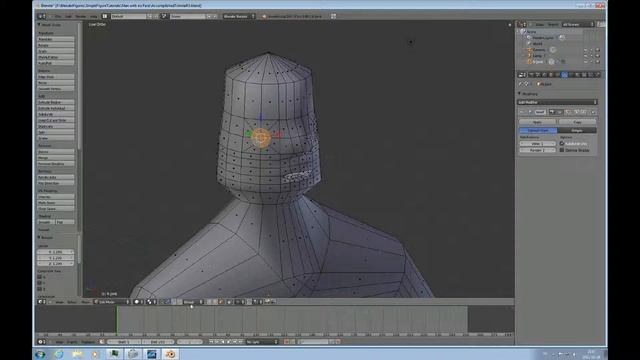This screenshot has height=360, width=640.
Task: Click the 3D View editor type icon
Action: (x=41, y=302)
